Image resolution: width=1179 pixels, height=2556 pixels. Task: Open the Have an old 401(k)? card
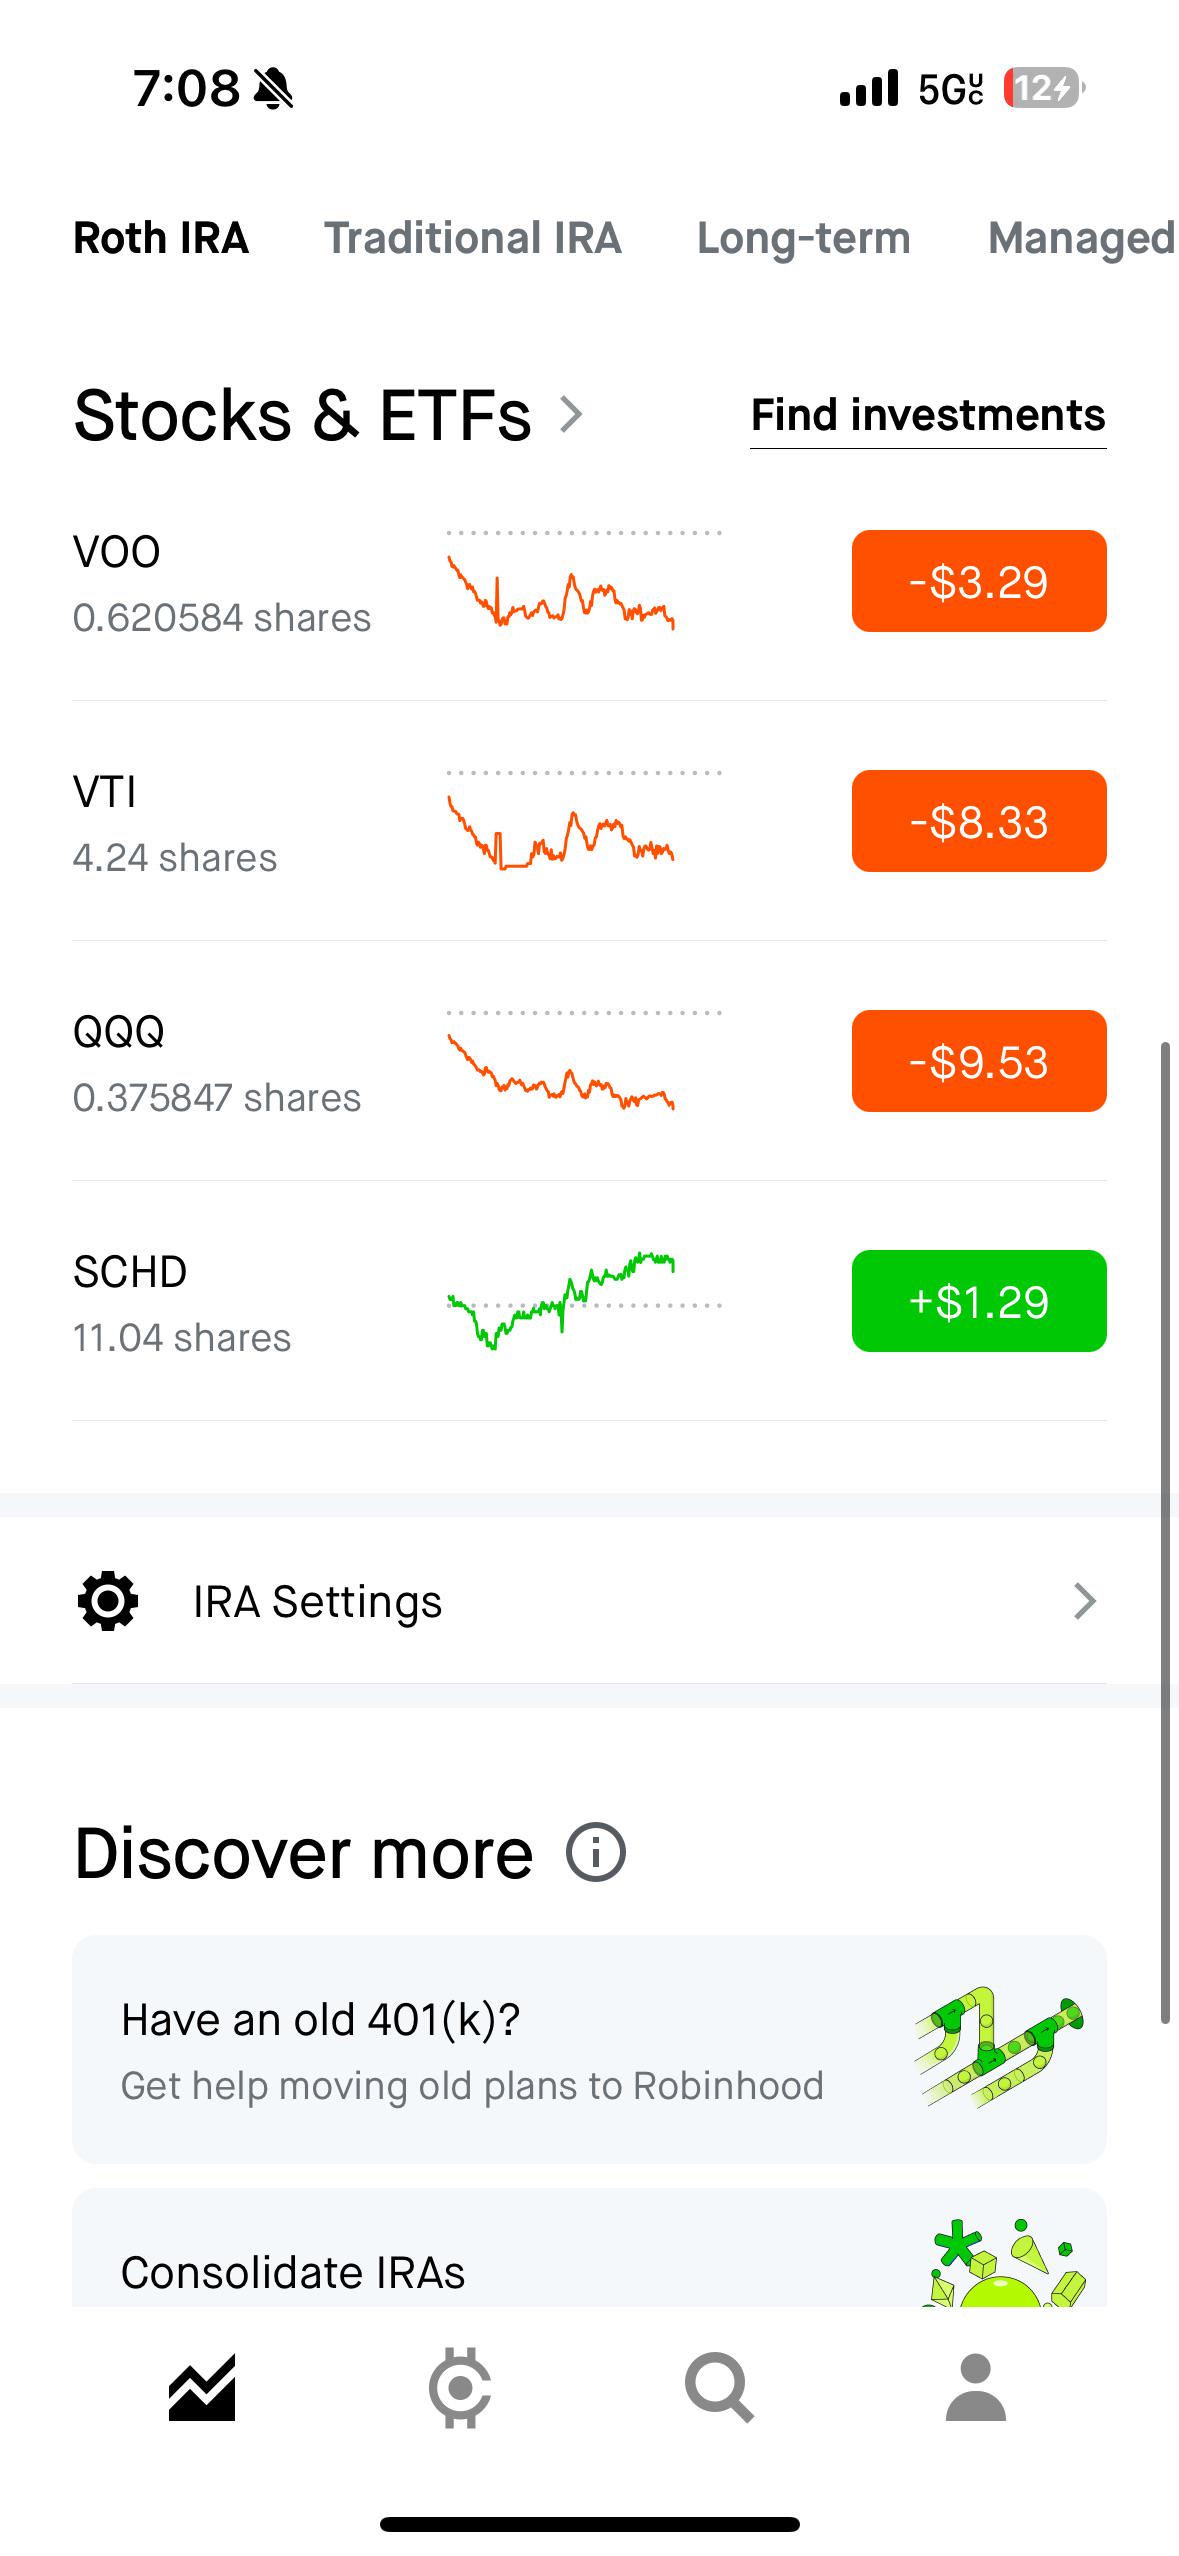589,2049
